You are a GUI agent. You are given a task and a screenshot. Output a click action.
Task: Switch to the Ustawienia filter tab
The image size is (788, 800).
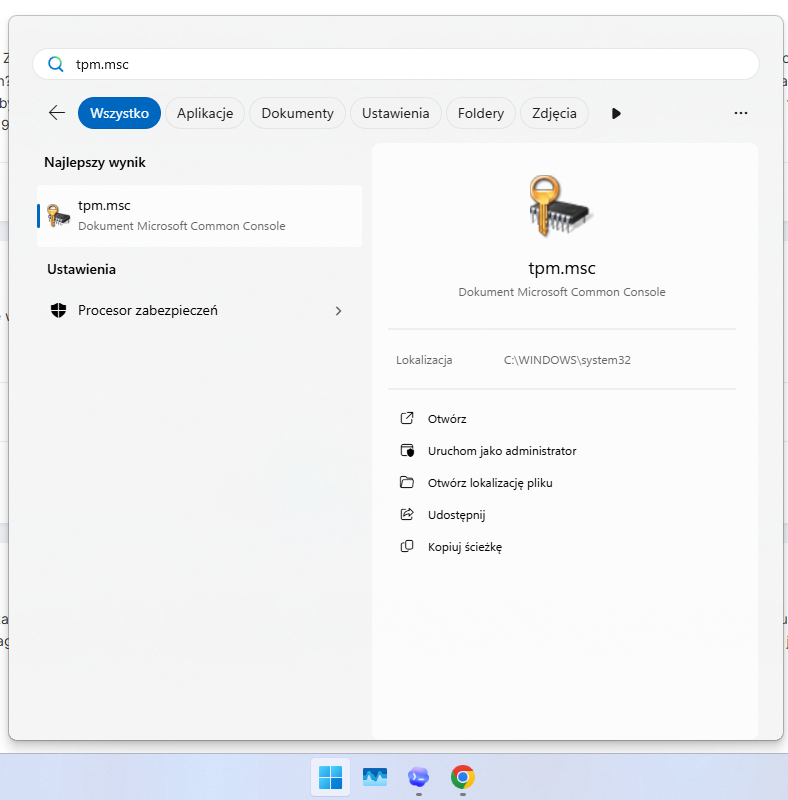pos(396,113)
